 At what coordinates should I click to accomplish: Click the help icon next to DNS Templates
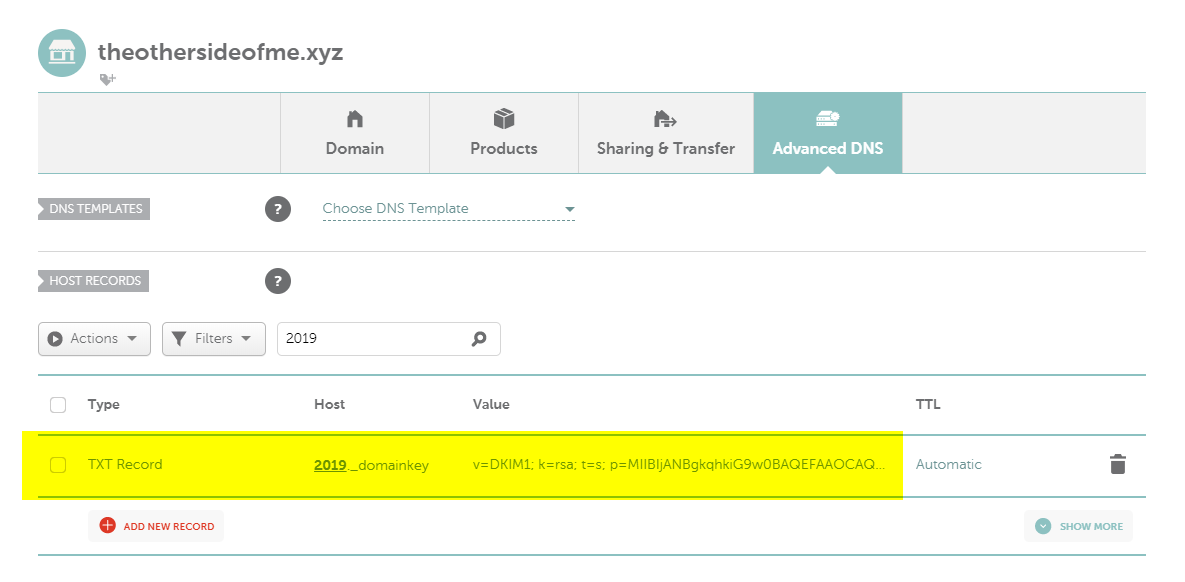tap(277, 209)
